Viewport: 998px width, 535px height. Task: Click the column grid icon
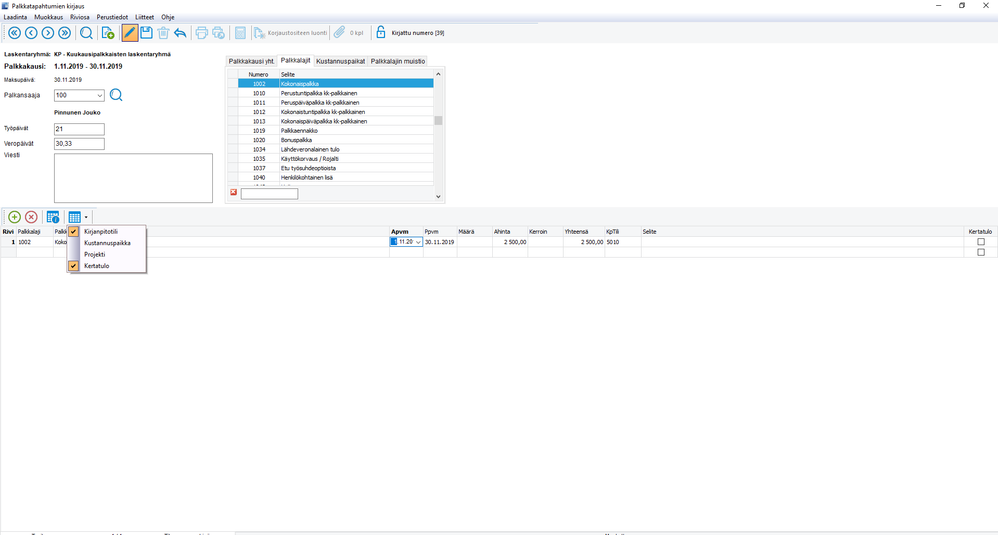74,218
